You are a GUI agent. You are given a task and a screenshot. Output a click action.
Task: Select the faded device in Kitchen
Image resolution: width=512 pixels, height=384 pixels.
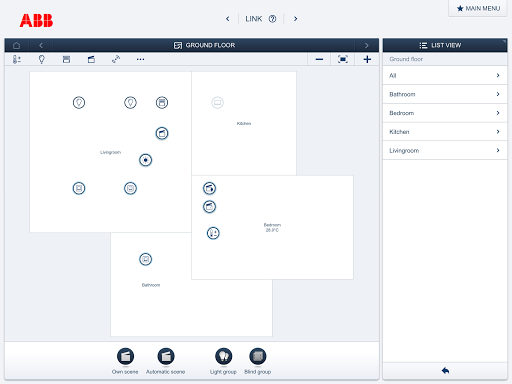pyautogui.click(x=217, y=102)
